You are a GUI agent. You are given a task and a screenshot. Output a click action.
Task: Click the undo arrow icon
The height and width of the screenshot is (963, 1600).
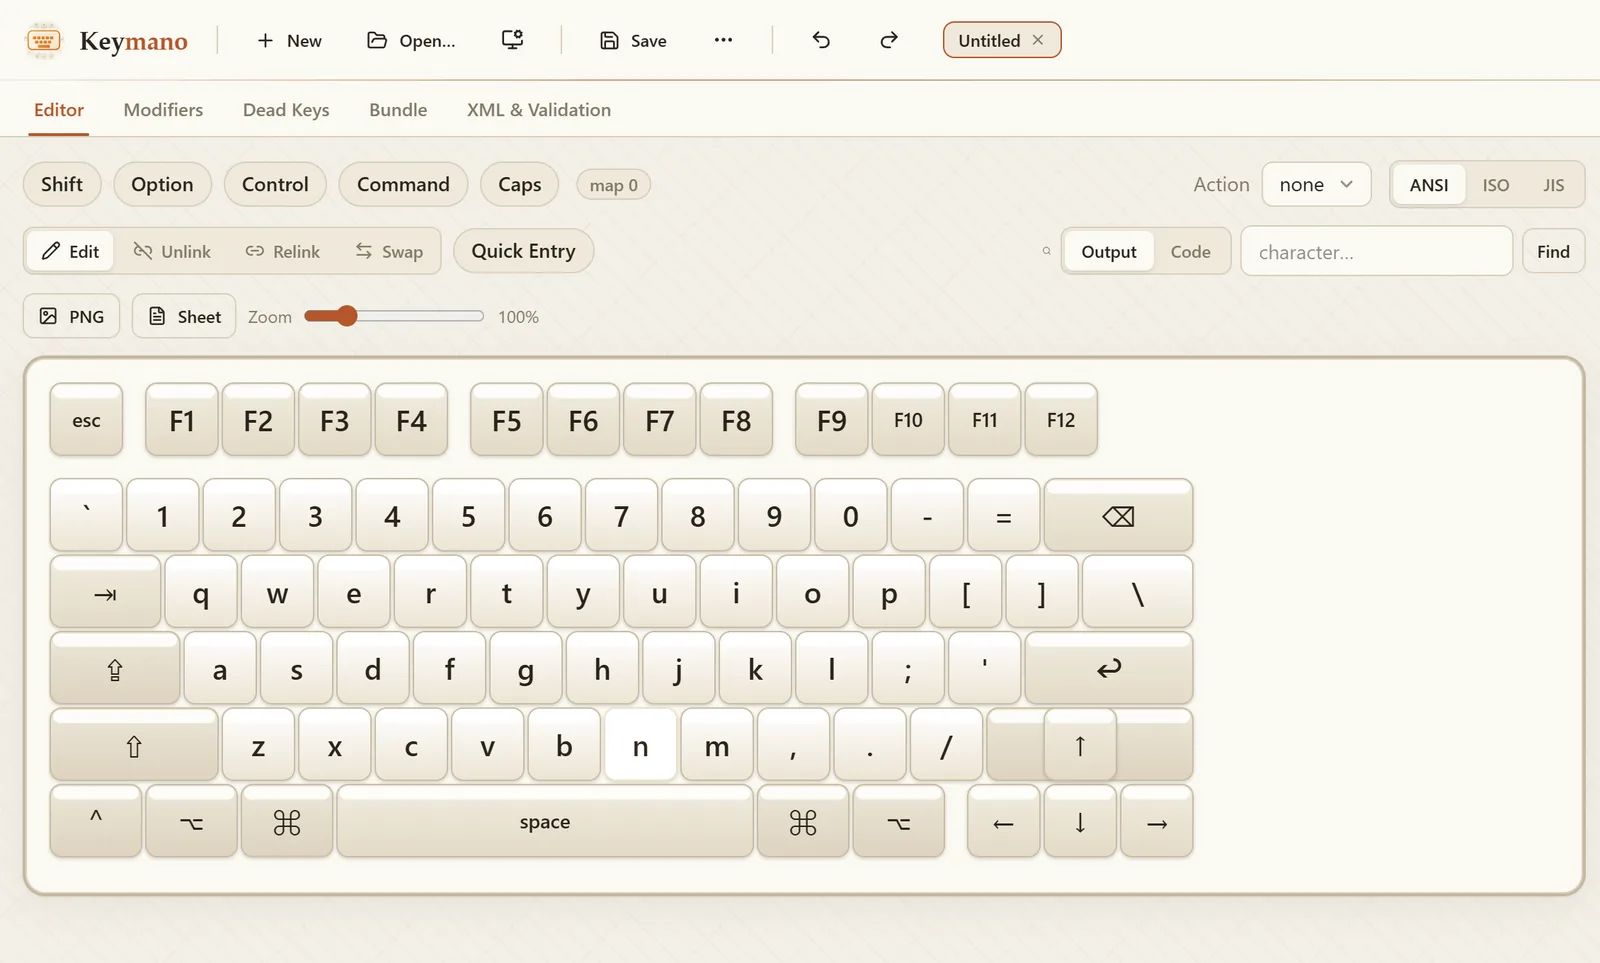[821, 40]
